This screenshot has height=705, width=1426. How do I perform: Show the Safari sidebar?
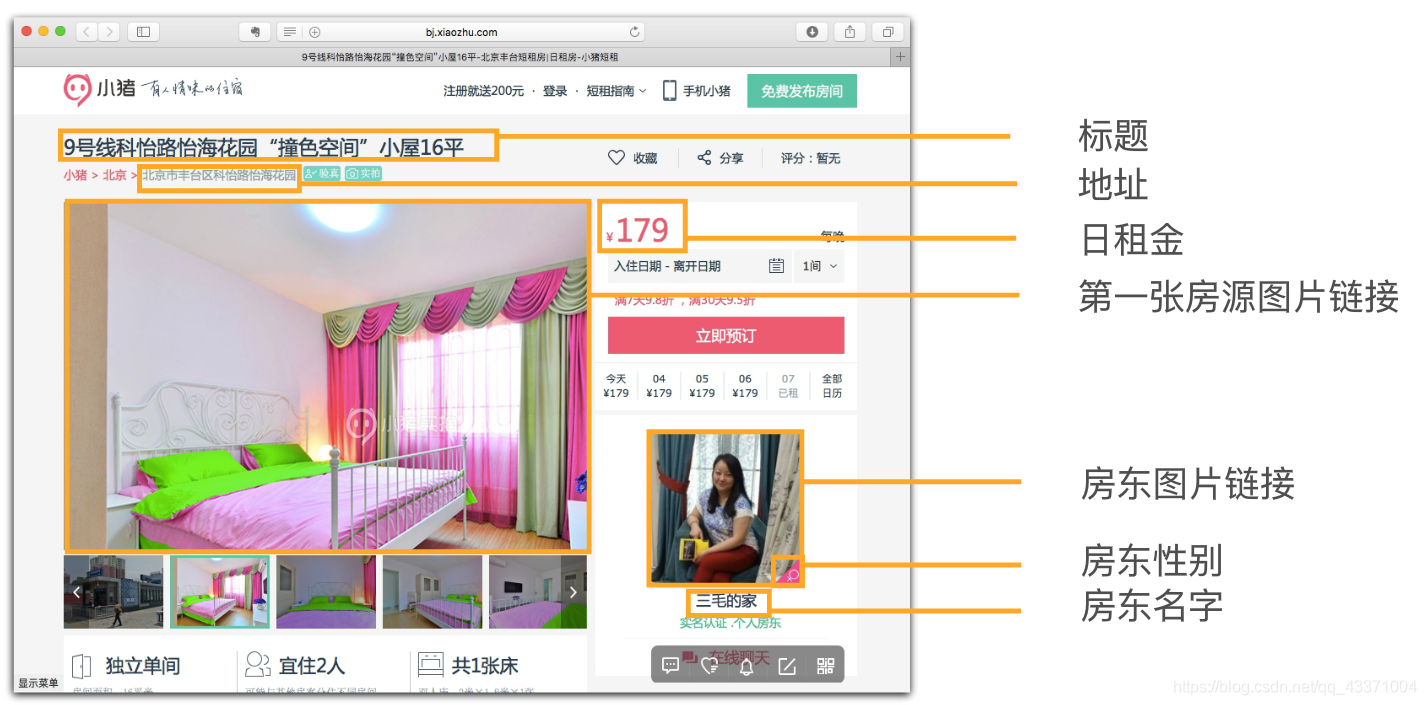pyautogui.click(x=143, y=32)
